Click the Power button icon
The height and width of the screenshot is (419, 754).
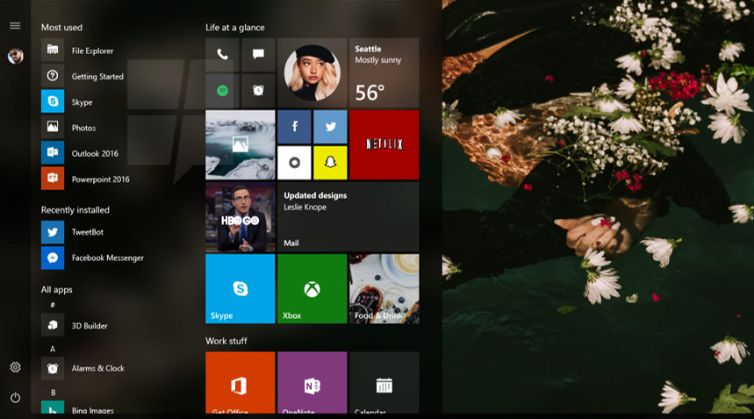click(15, 397)
